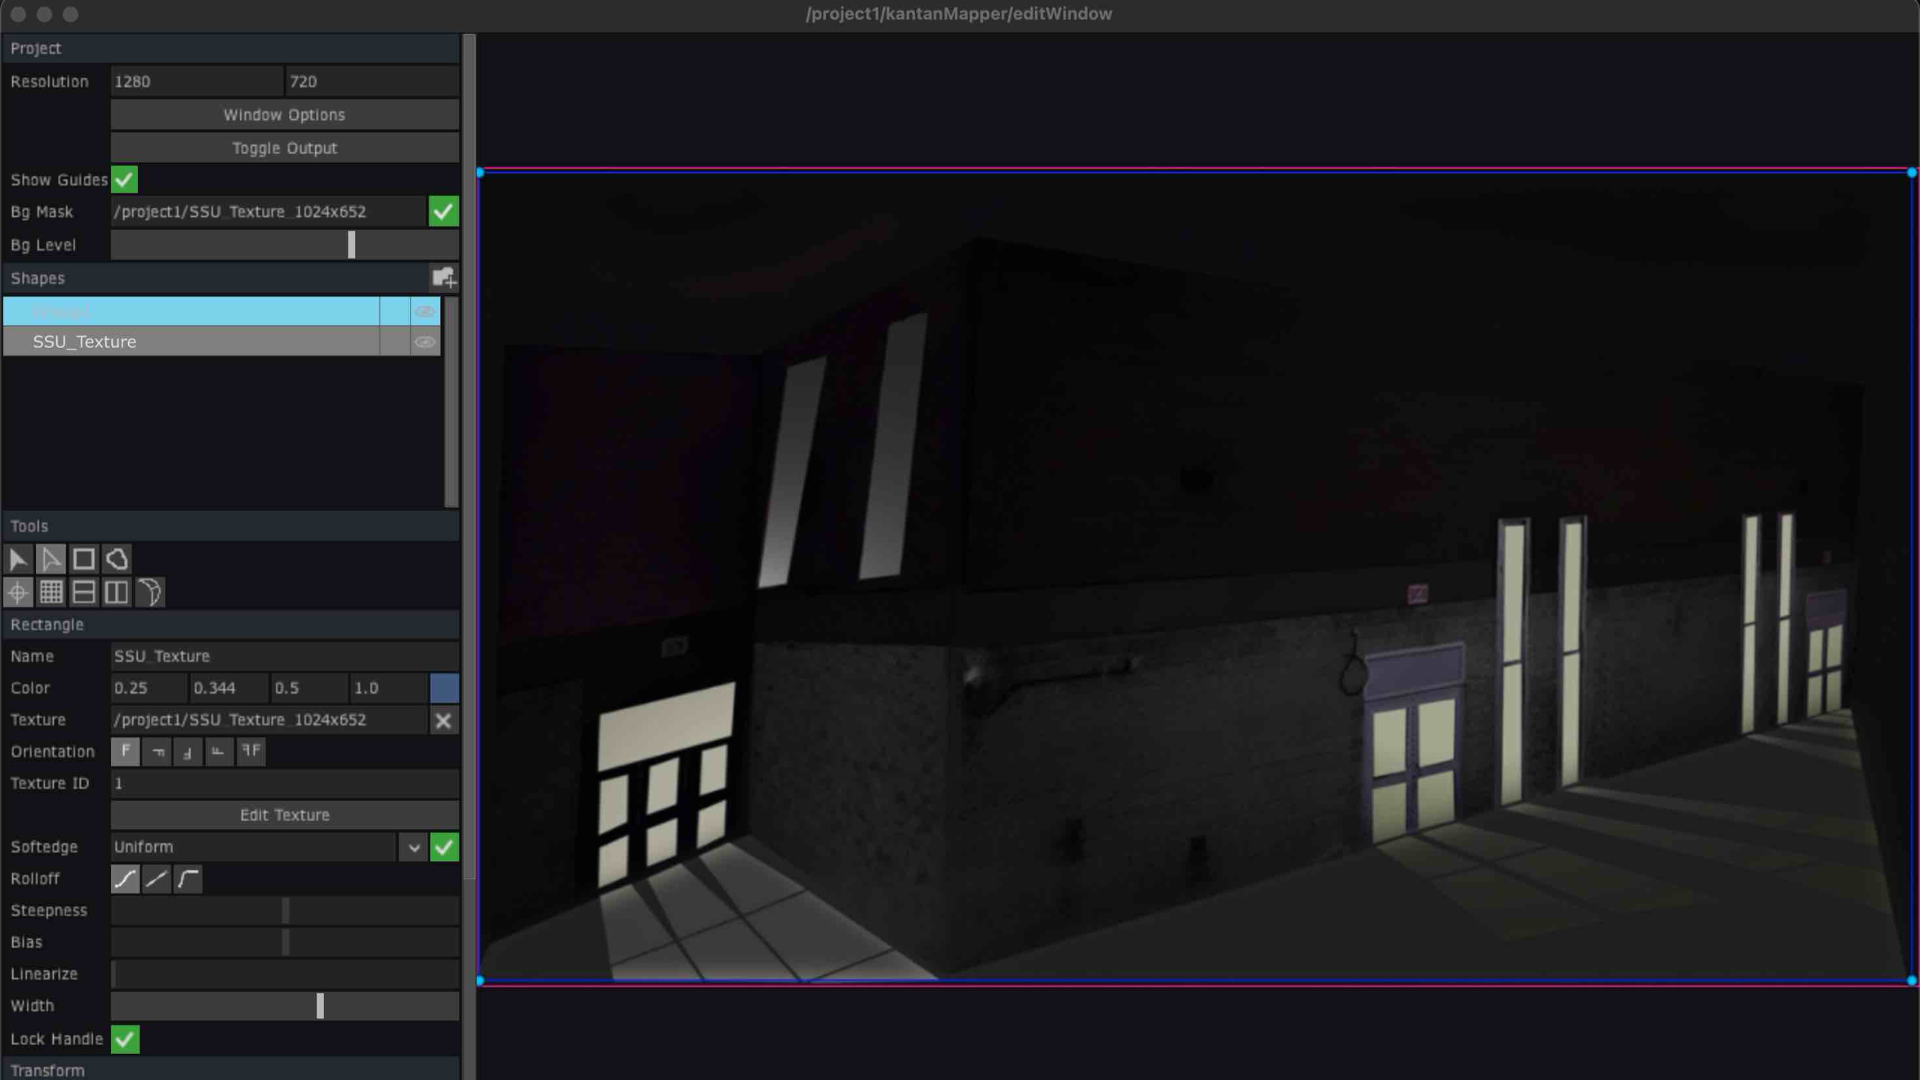Select the rotated orientation option next to F

tap(157, 752)
